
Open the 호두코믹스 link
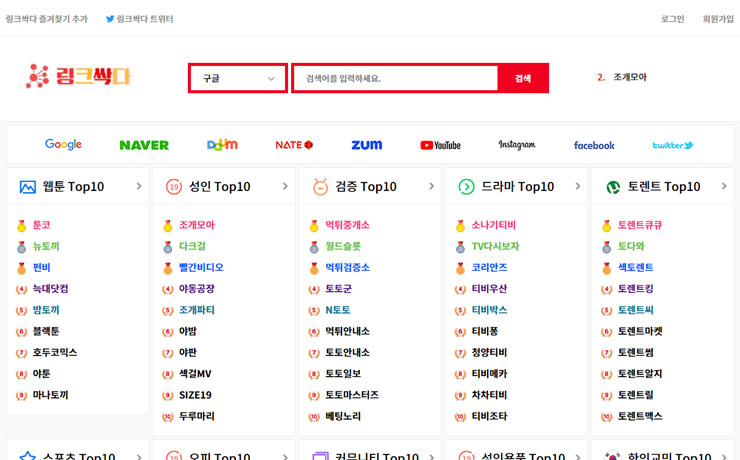click(55, 352)
